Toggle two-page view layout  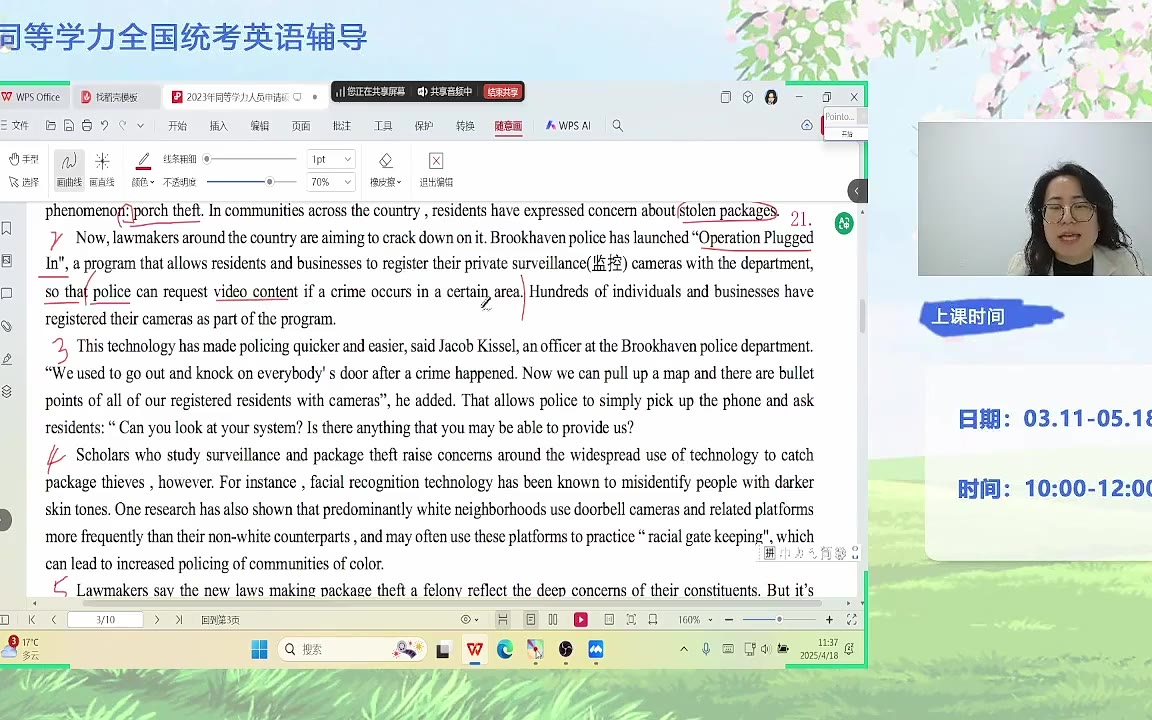click(553, 620)
